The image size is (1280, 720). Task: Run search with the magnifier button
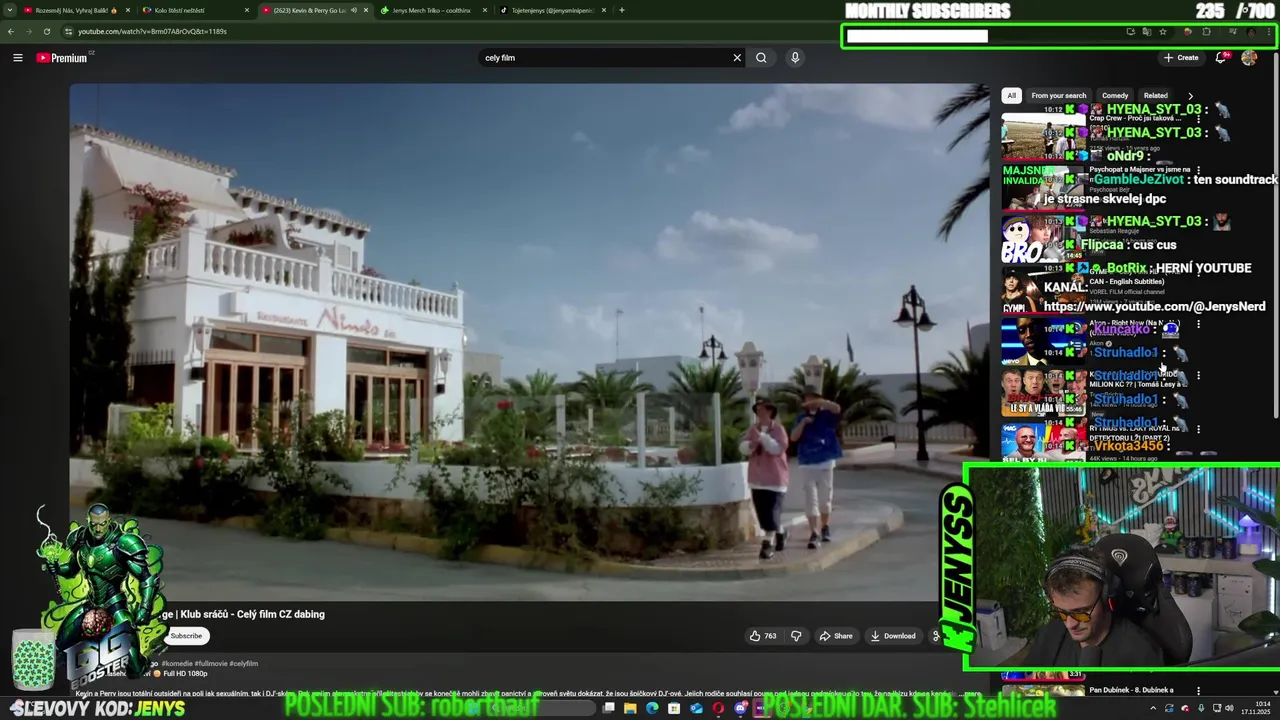(761, 58)
